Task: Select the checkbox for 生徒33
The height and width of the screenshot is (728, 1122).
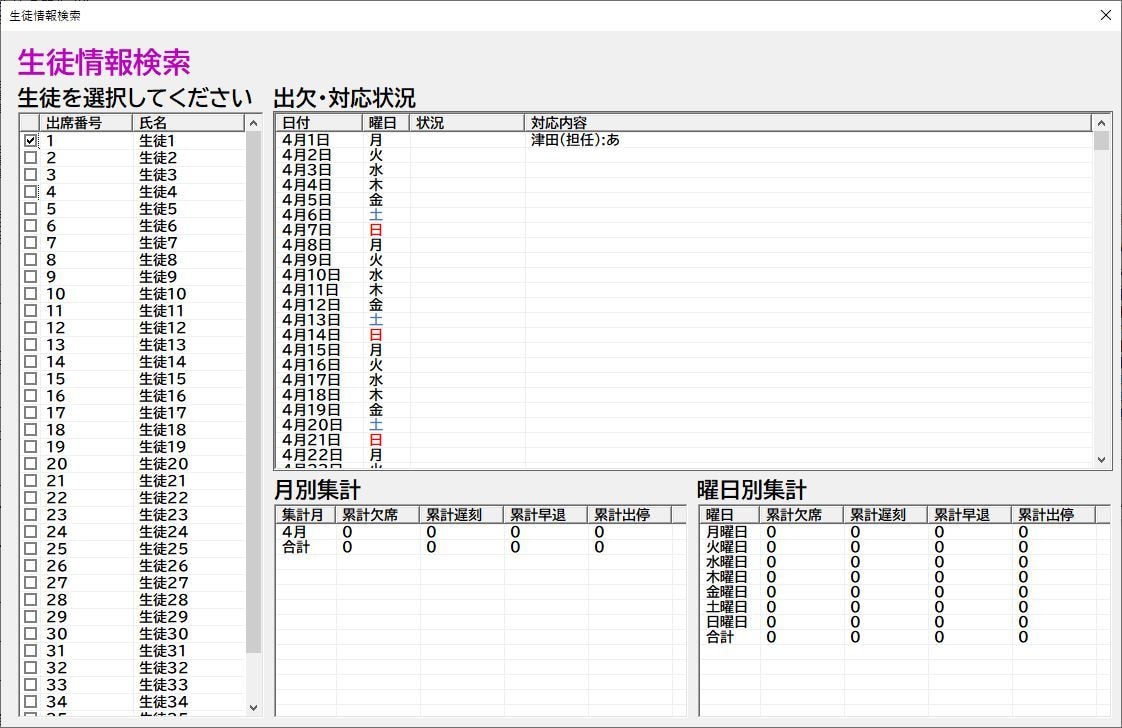Action: pos(30,684)
